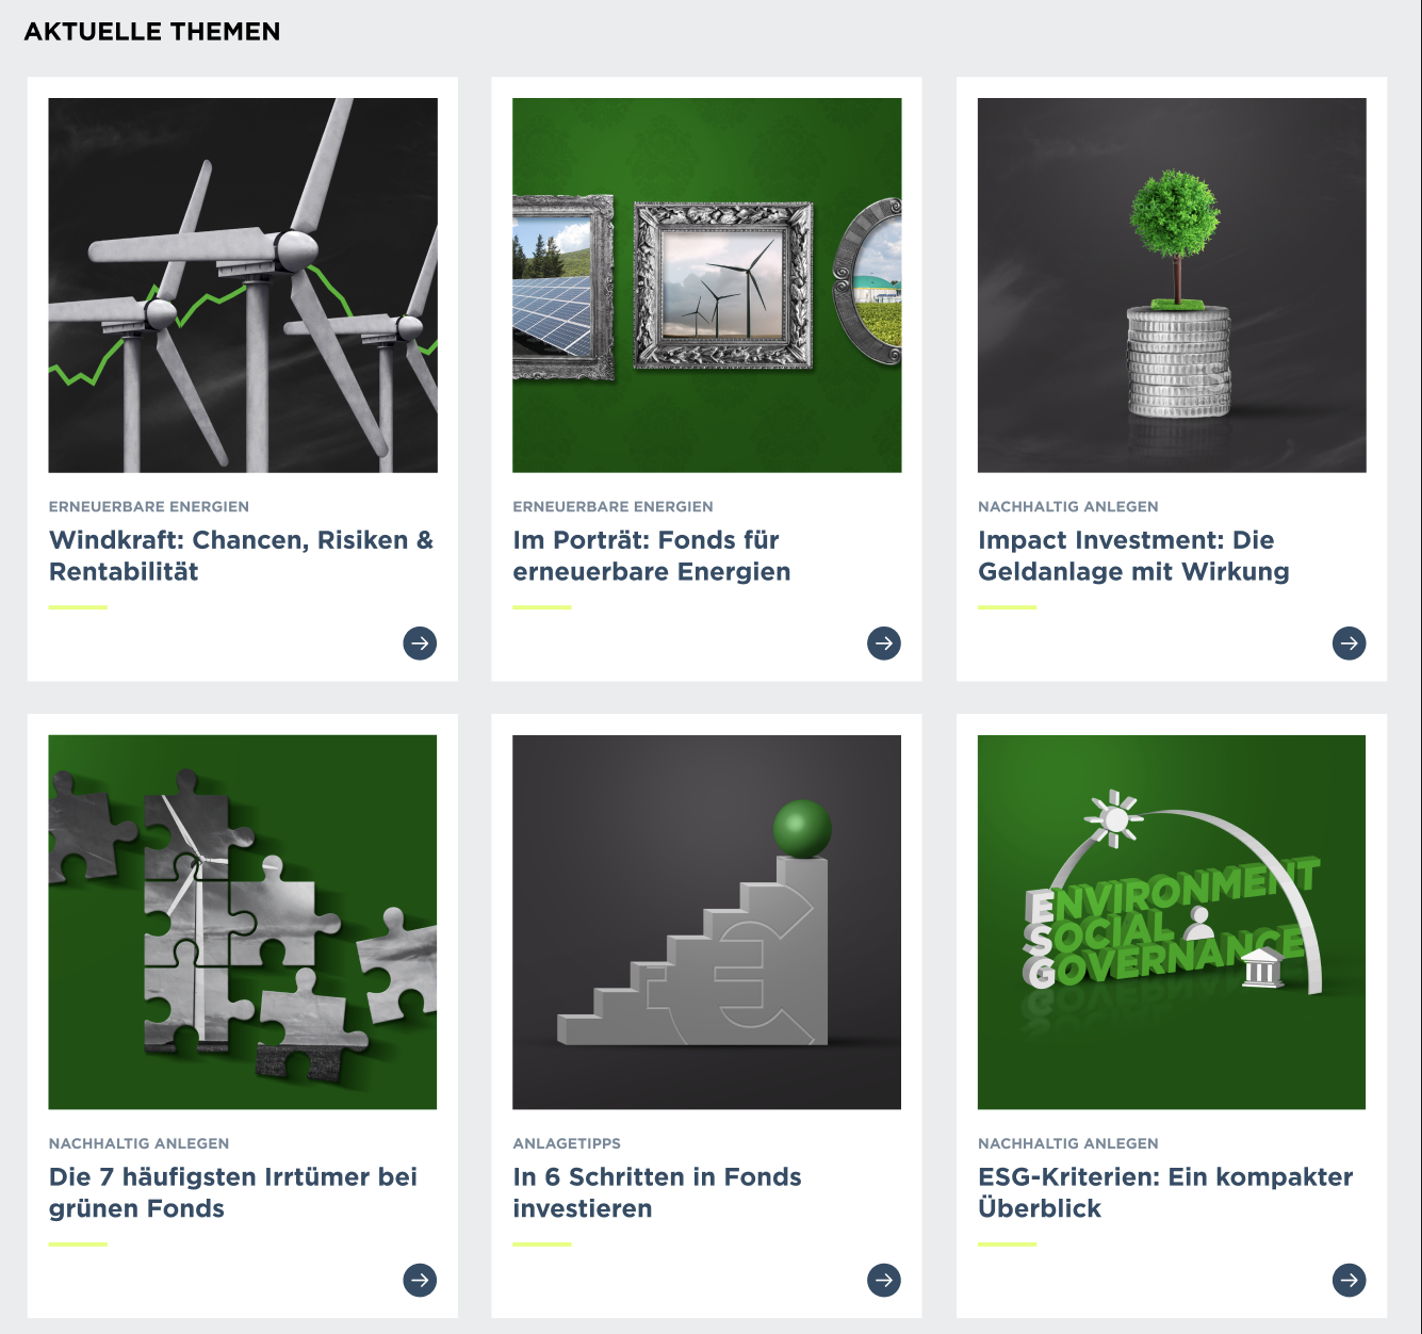Click arrow icon on In 6 Schritten card
Screen dimensions: 1422x1334
tap(884, 1280)
